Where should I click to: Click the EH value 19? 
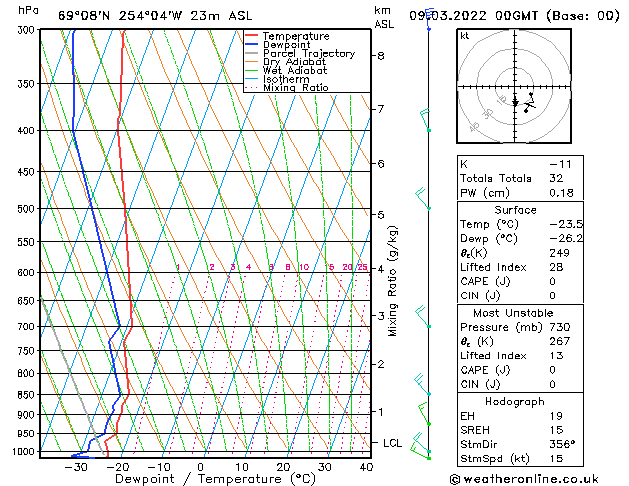556,416
